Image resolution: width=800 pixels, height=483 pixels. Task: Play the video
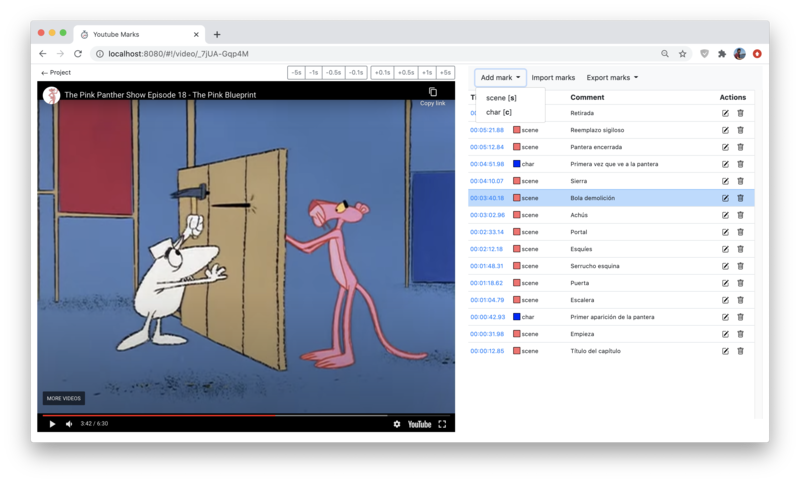point(52,424)
